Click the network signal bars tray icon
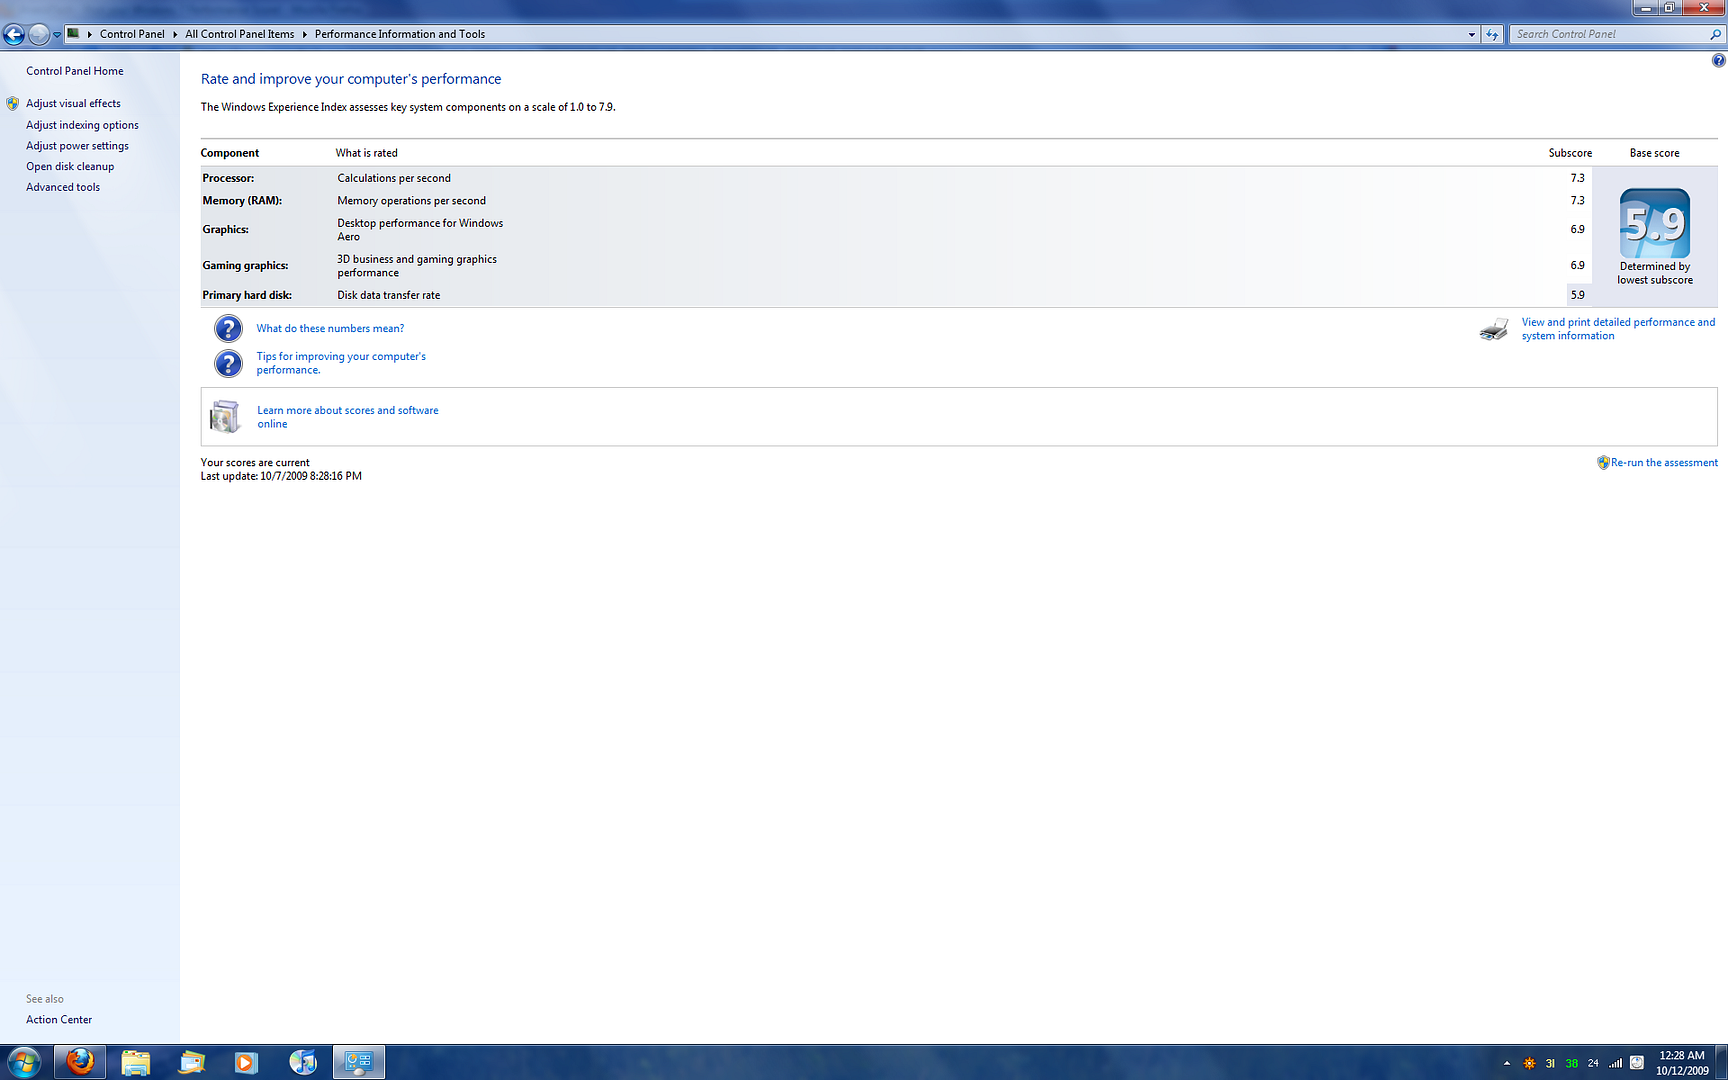This screenshot has height=1080, width=1728. (1615, 1063)
